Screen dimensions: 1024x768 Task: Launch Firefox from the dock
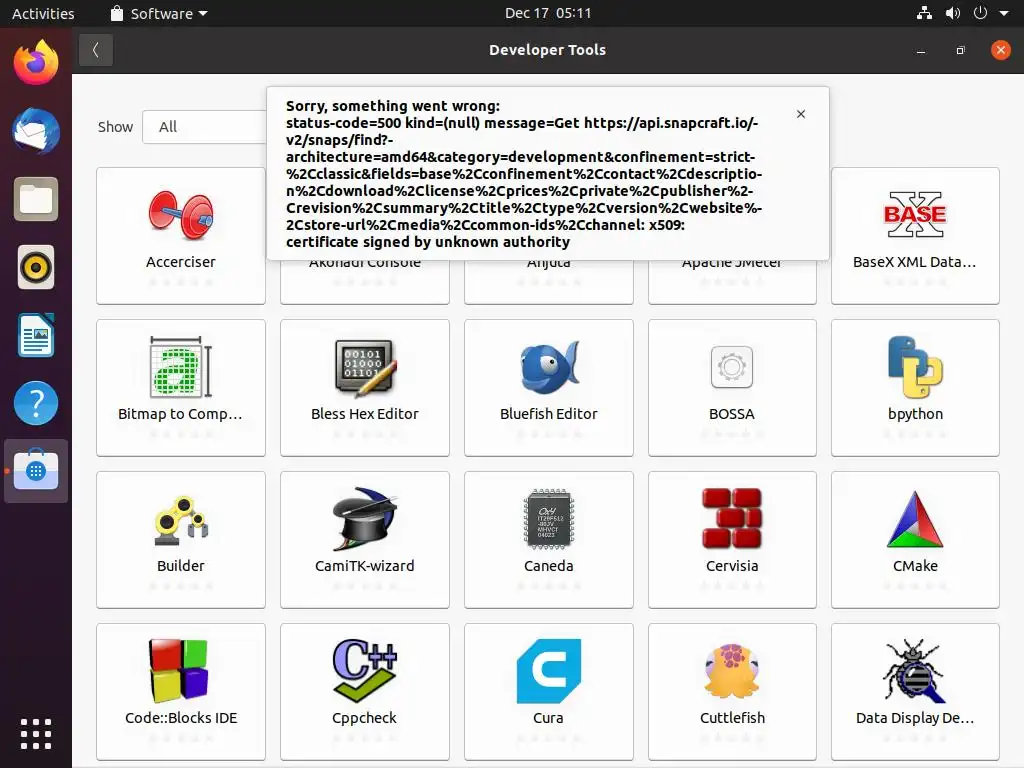pos(36,62)
